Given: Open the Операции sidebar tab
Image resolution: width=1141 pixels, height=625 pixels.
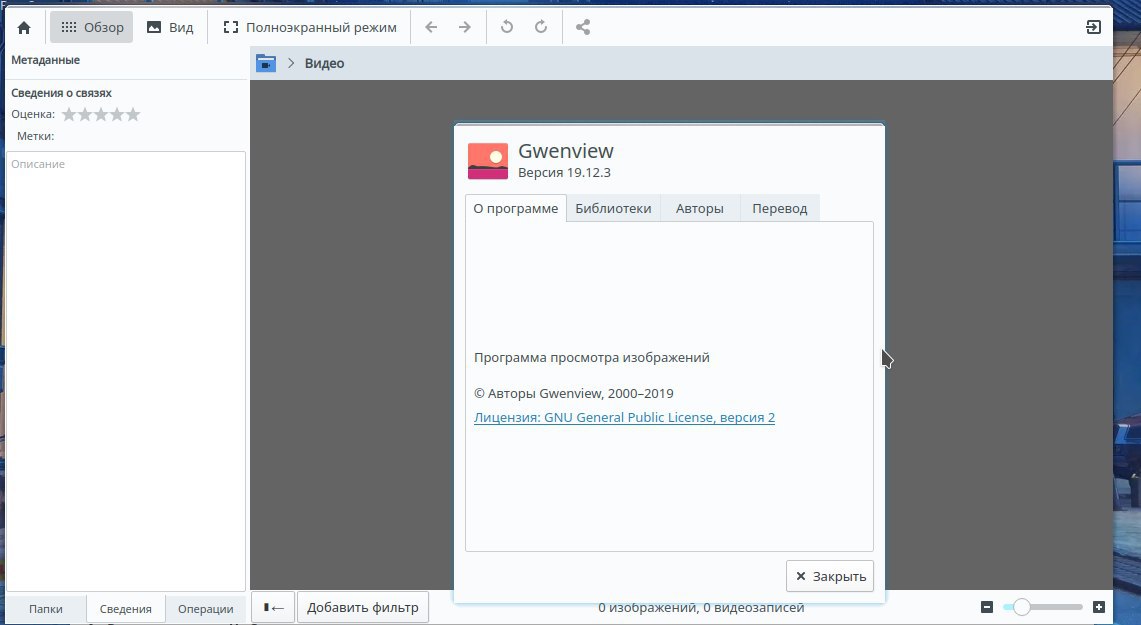Looking at the screenshot, I should click(x=206, y=609).
